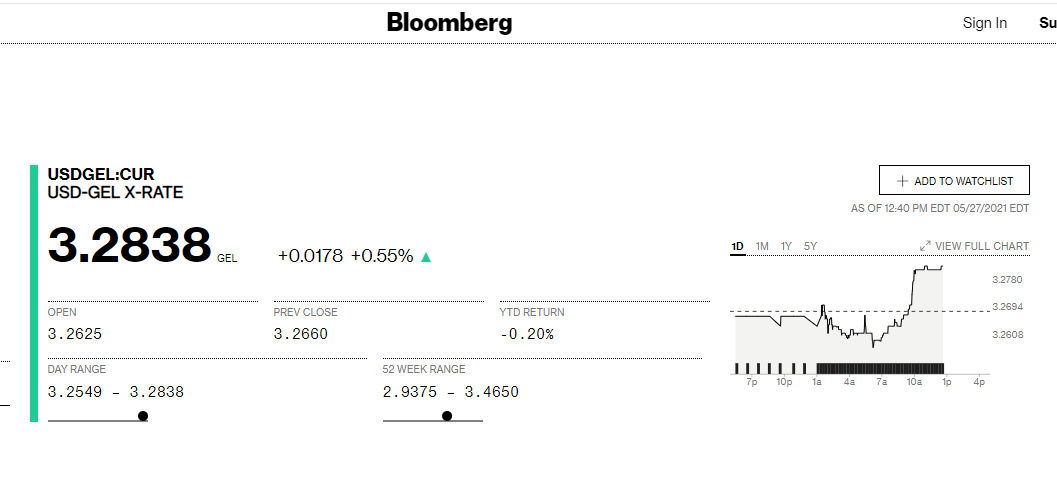
Task: Click the green up-triangle change indicator
Action: tap(426, 257)
